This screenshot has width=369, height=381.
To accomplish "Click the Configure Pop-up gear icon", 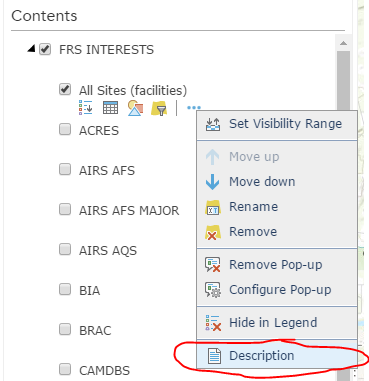I will coord(213,290).
